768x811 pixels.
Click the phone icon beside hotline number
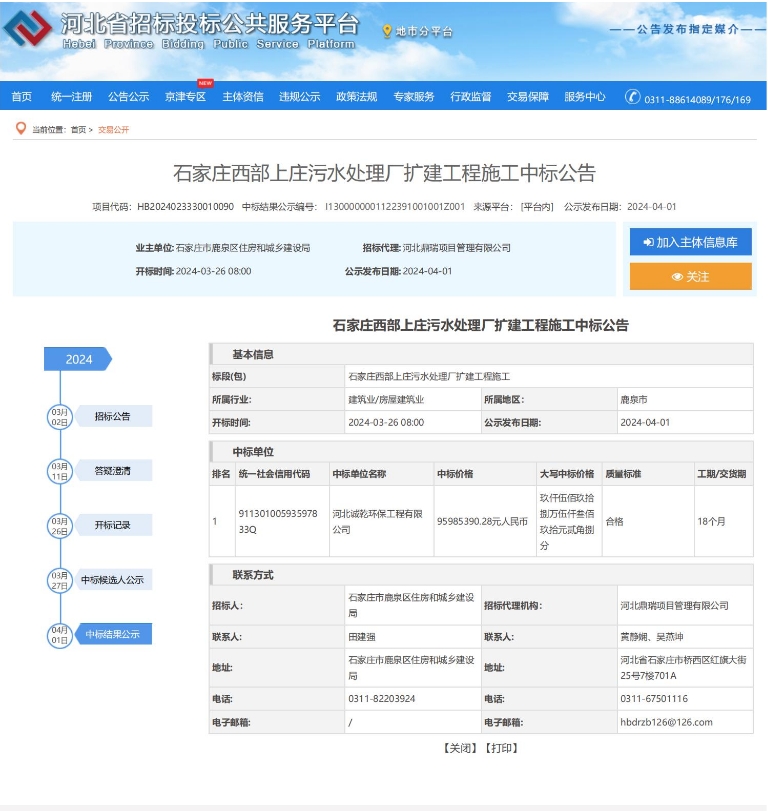tap(632, 97)
